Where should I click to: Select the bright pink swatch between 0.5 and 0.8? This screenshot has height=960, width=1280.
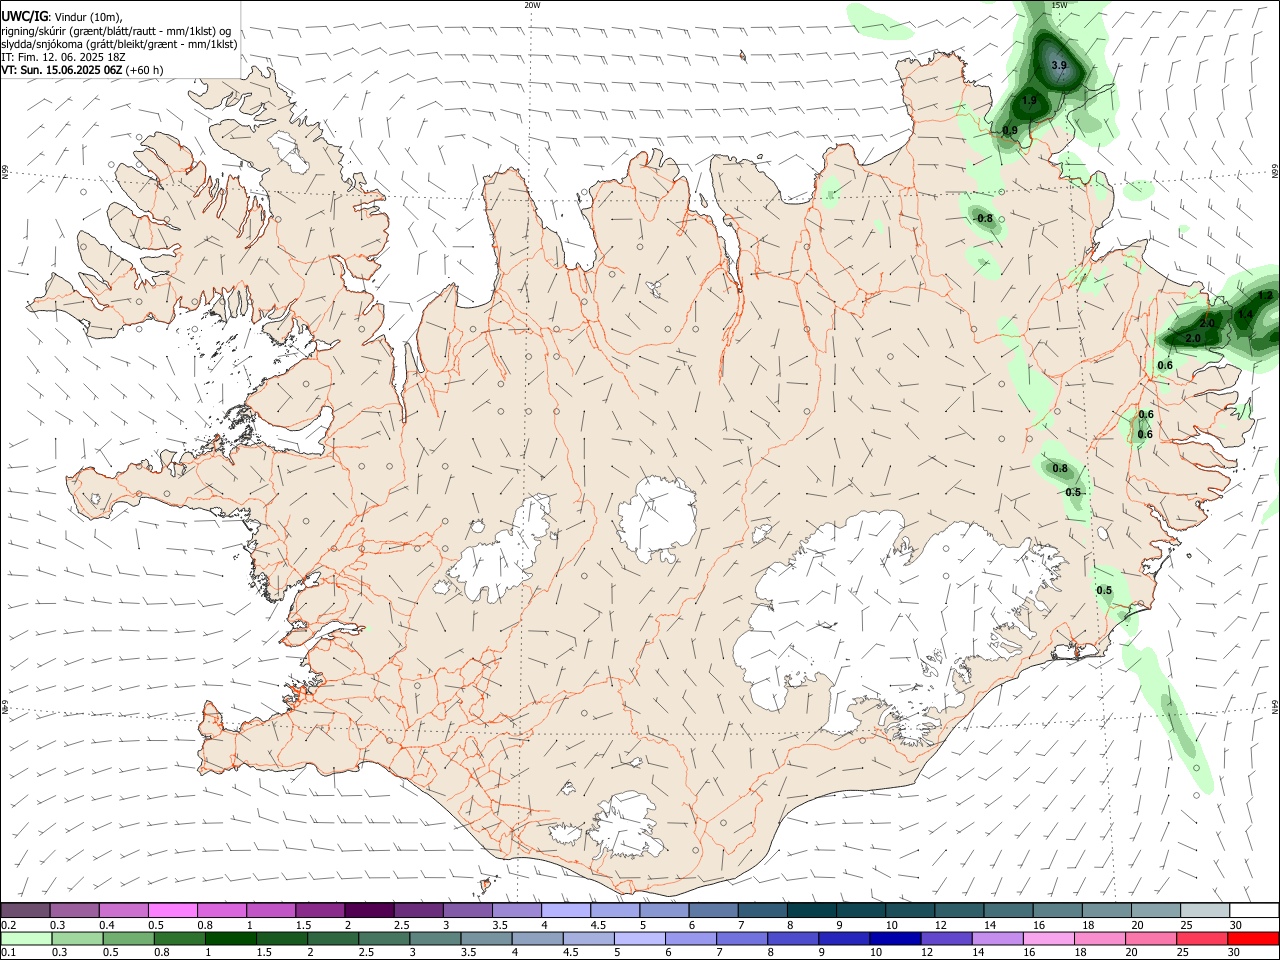(172, 910)
